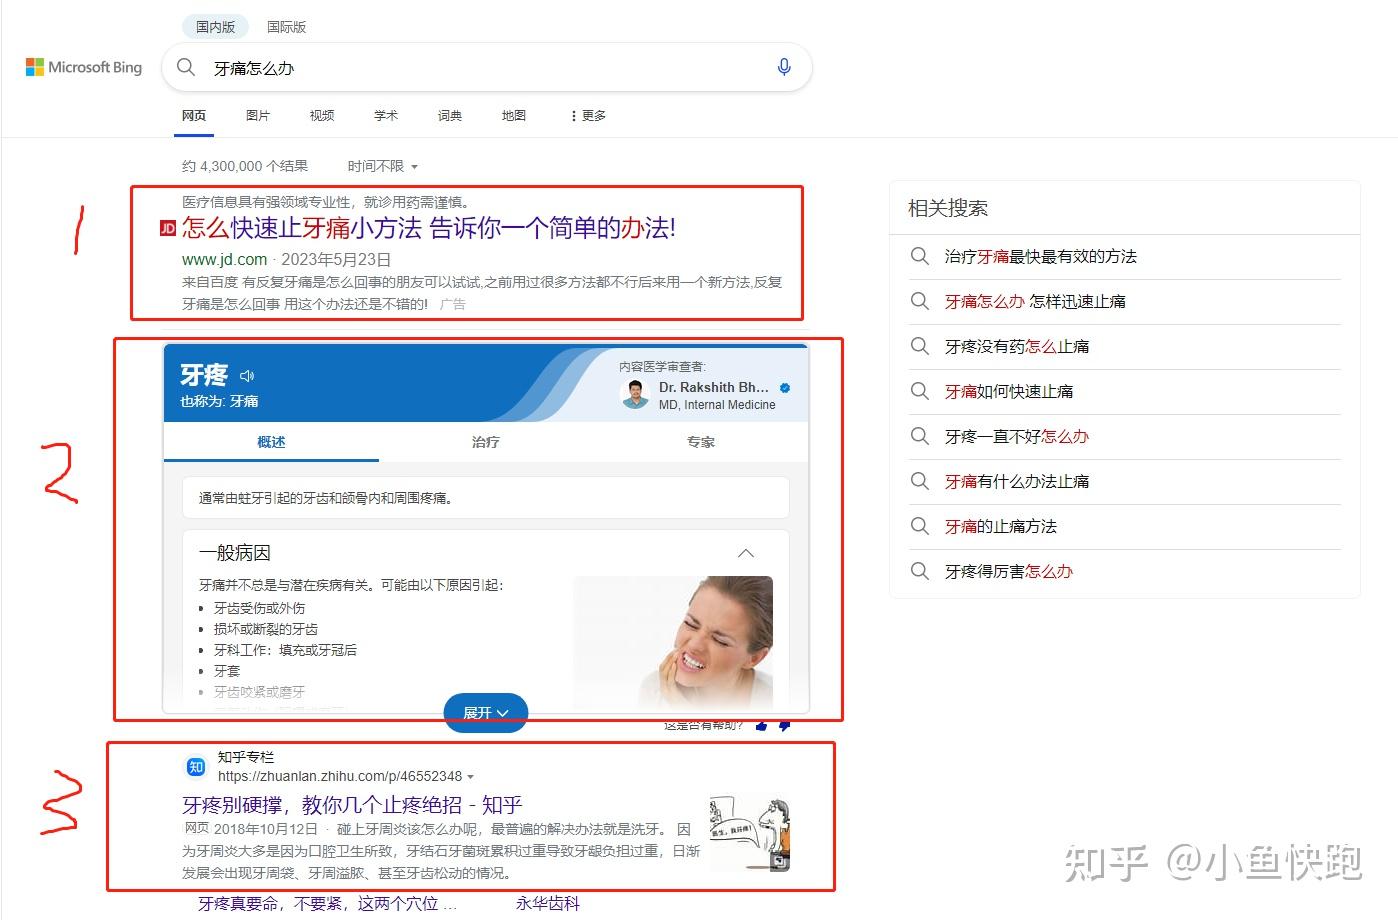
Task: Open related search 牙痛的止痛方法
Action: coord(1001,526)
